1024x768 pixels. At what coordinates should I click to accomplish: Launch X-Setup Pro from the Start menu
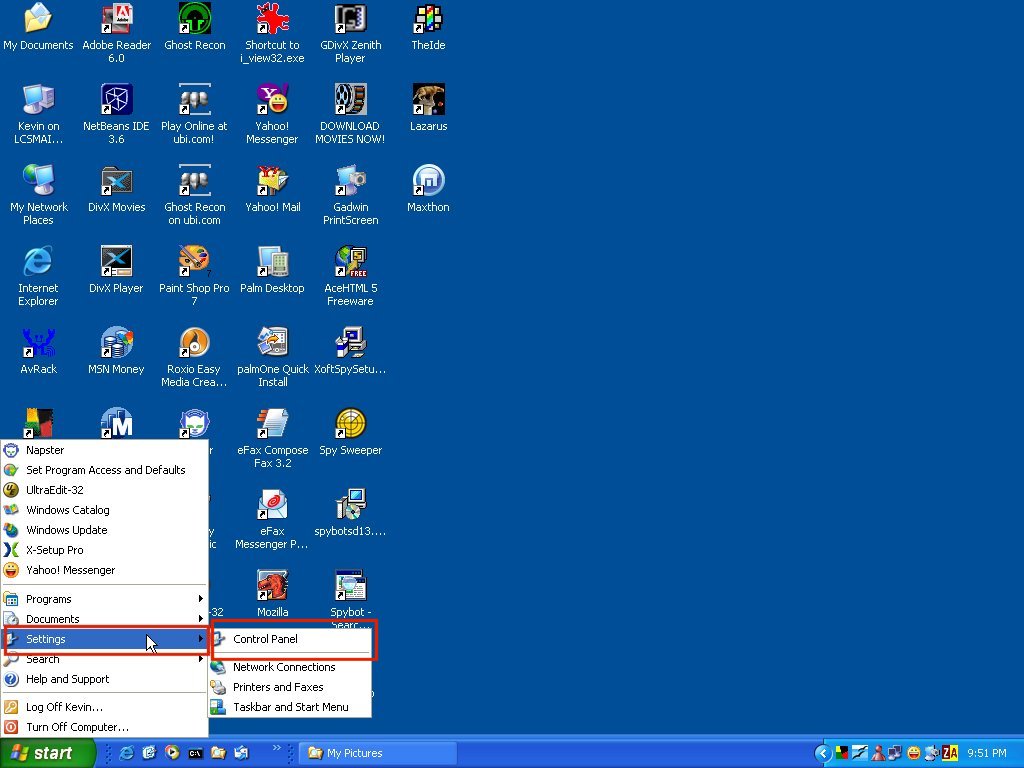(104, 550)
